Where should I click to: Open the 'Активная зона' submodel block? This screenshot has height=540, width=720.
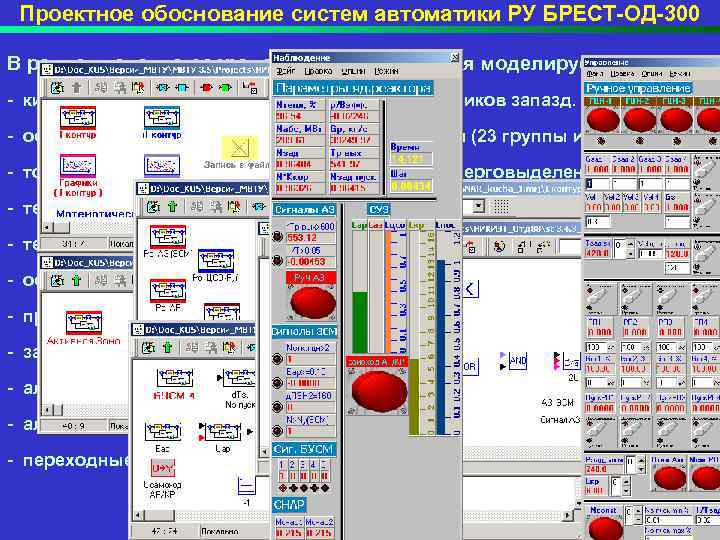tap(84, 322)
